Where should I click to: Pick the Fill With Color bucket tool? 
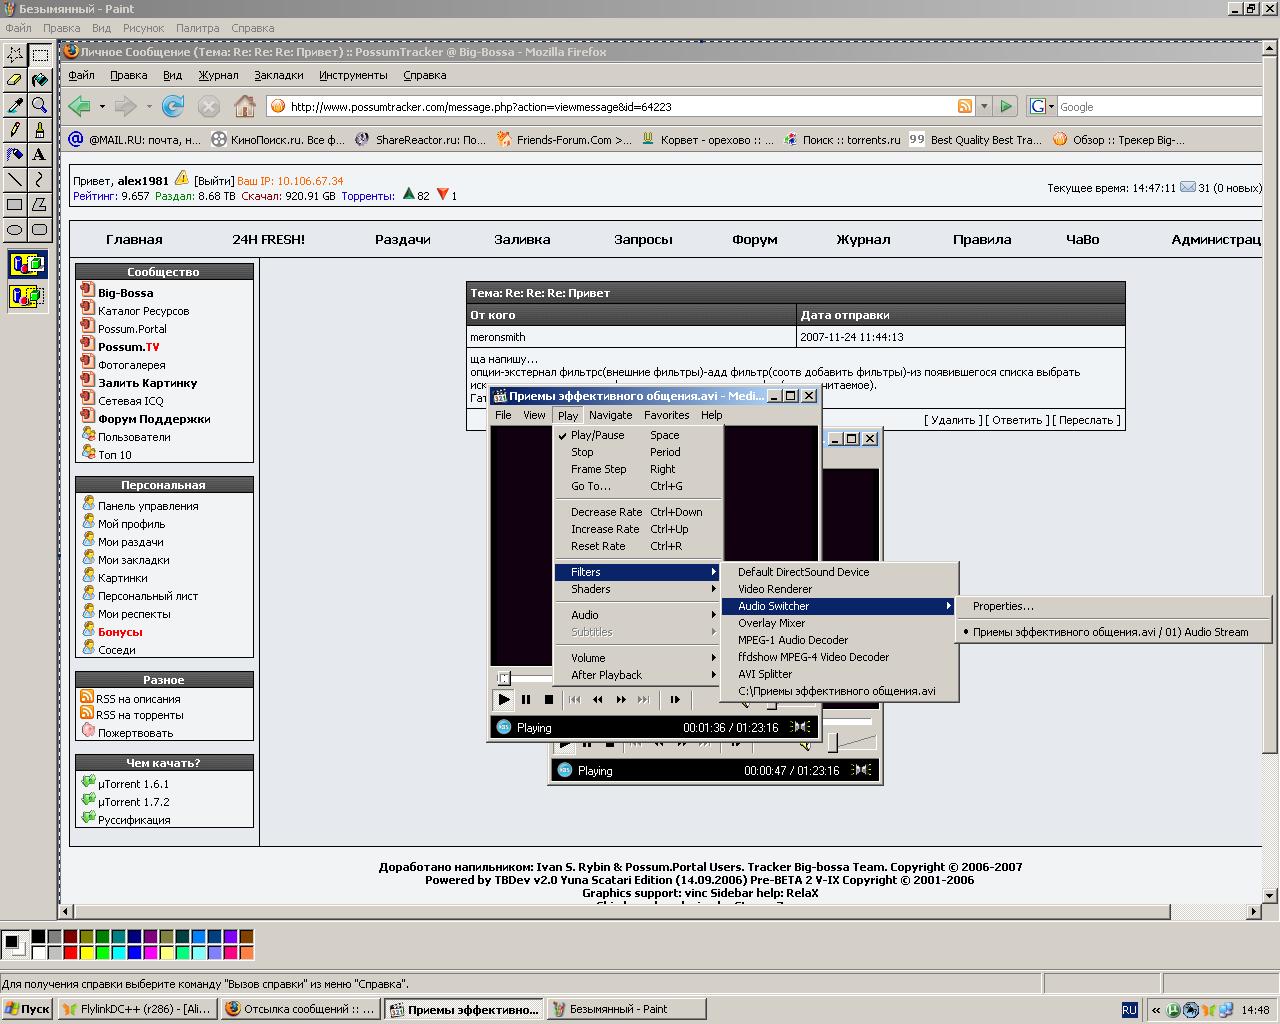coord(39,80)
